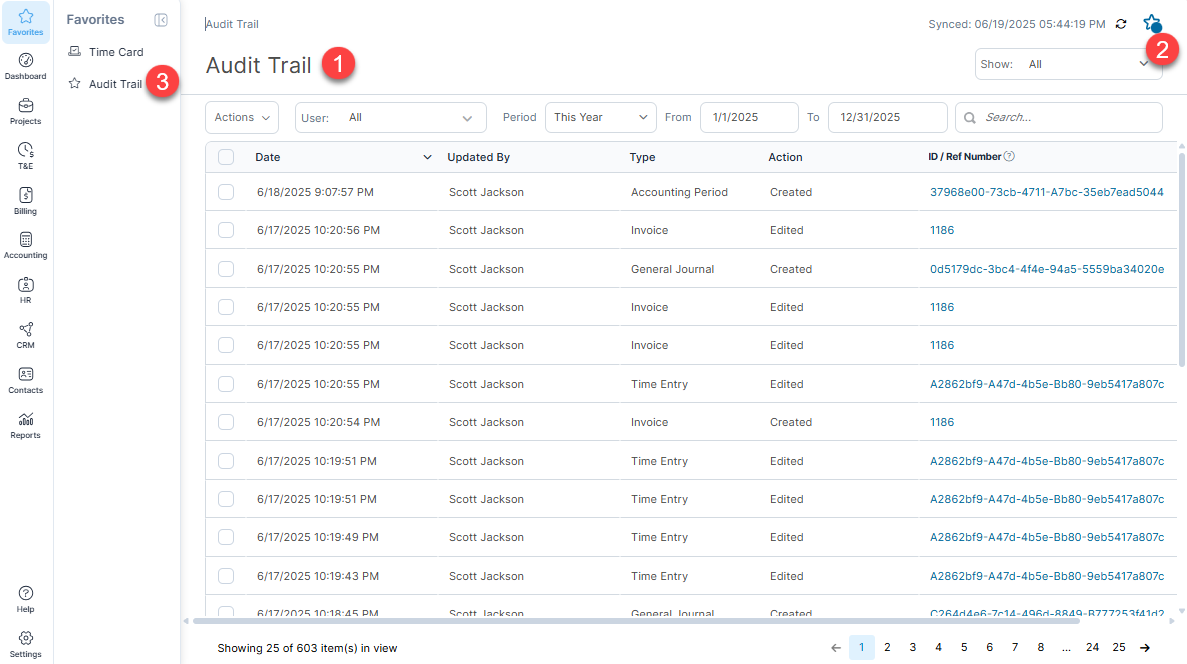1187x664 pixels.
Task: Check the Accounting Period Created row
Action: (226, 192)
